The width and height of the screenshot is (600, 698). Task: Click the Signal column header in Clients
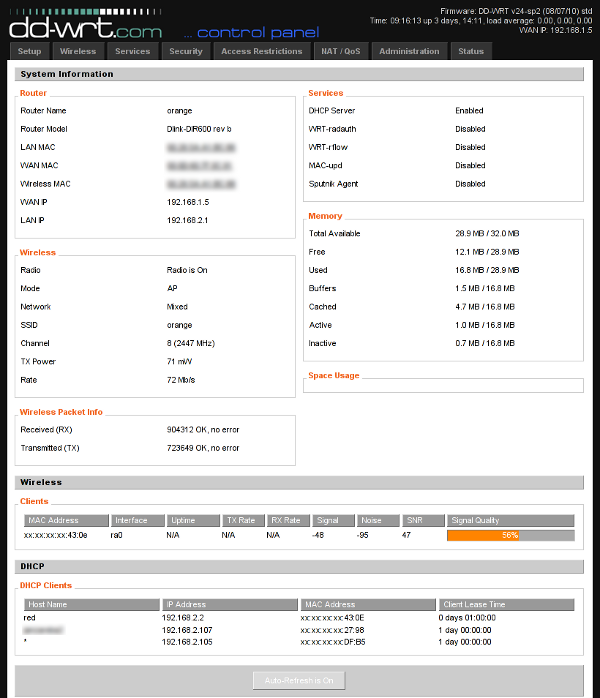coord(332,520)
